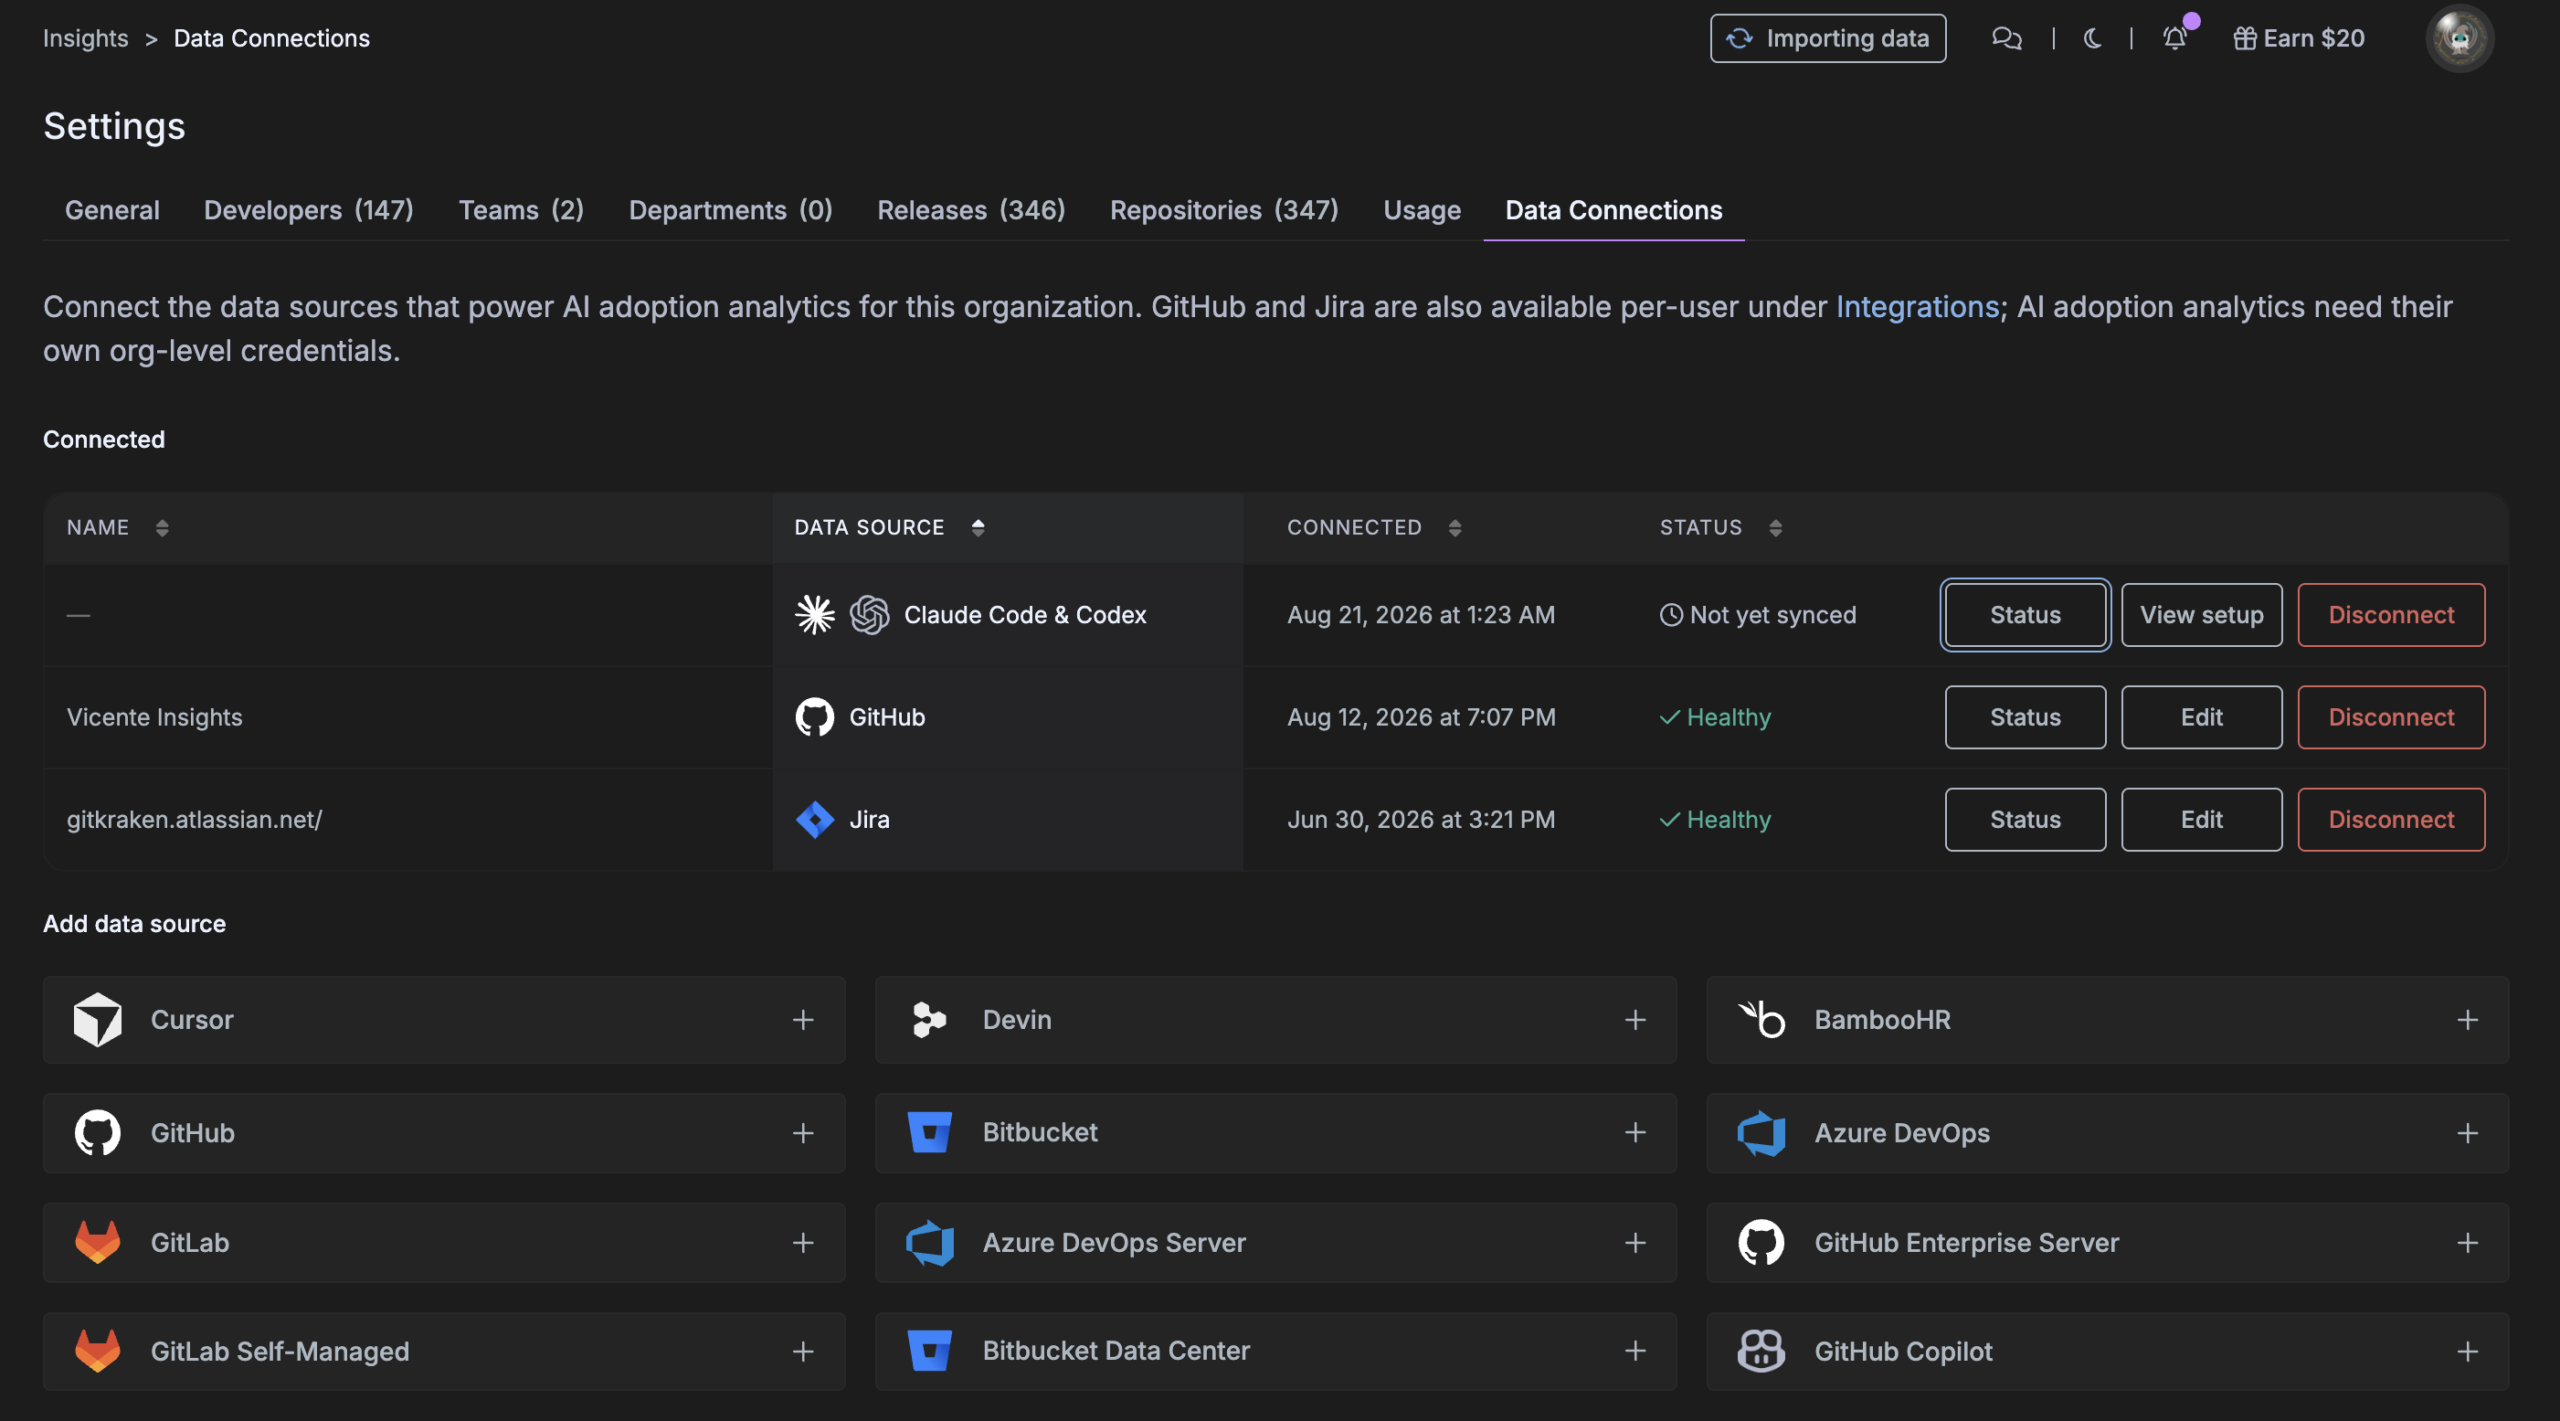Add GitHub Copilot with plus

(x=2467, y=1350)
